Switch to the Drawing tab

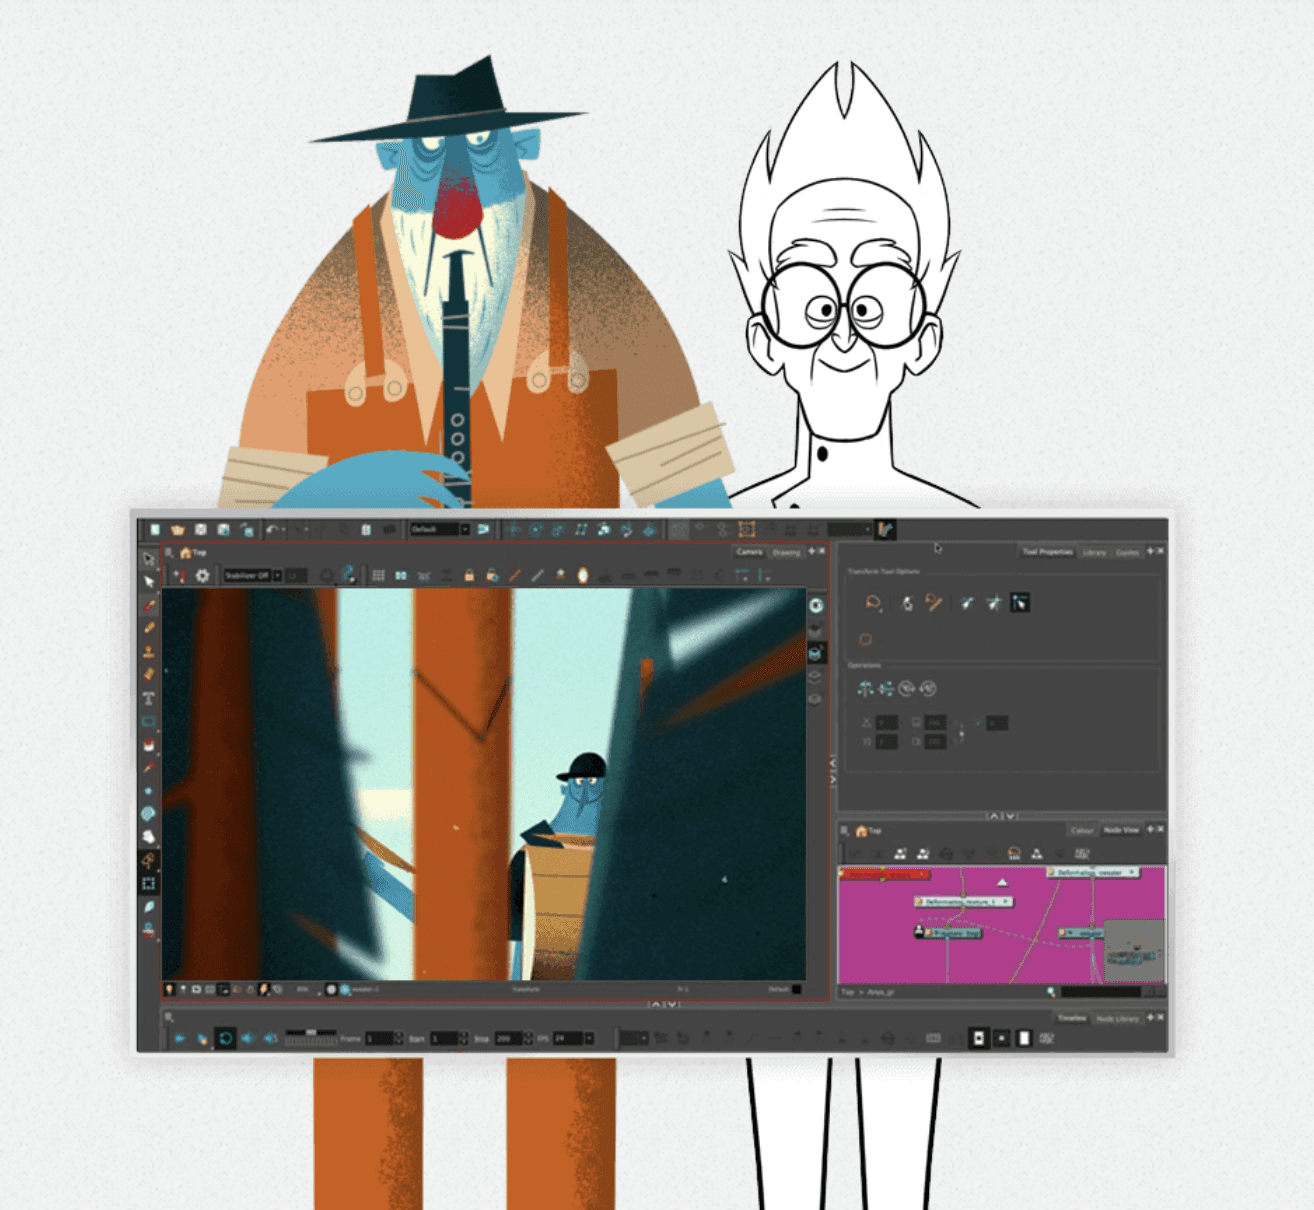pyautogui.click(x=787, y=552)
